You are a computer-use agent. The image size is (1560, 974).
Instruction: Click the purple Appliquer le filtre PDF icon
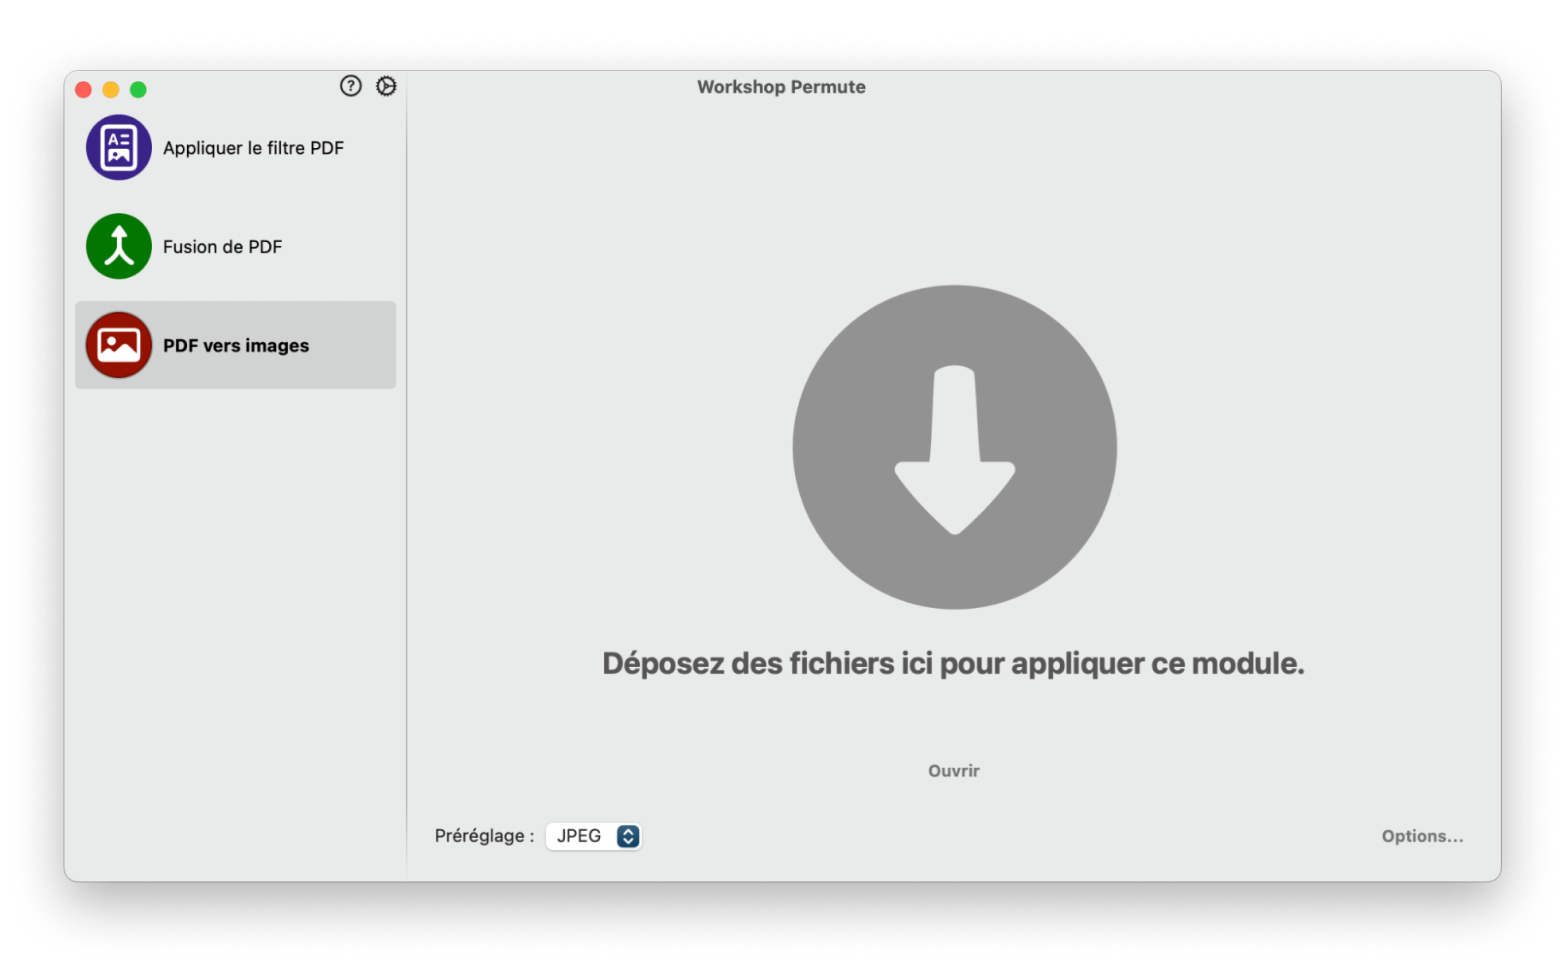click(119, 148)
